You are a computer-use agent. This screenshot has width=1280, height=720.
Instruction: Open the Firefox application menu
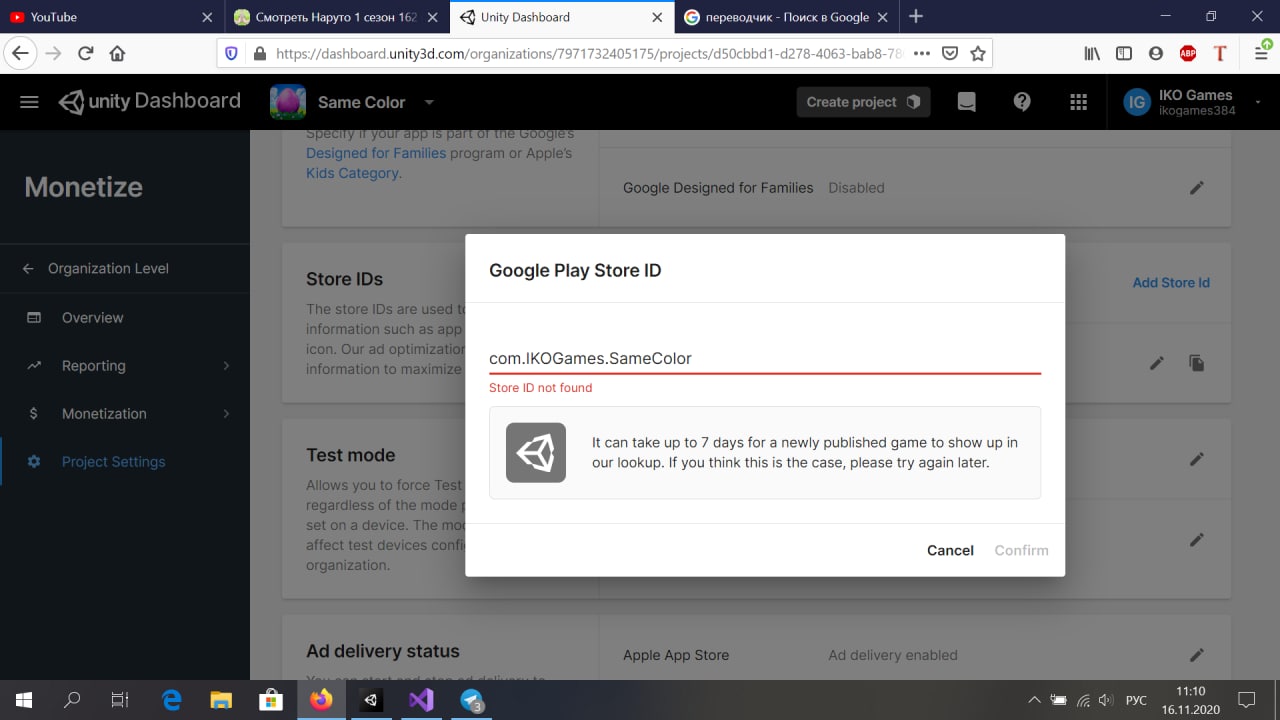coord(1261,53)
